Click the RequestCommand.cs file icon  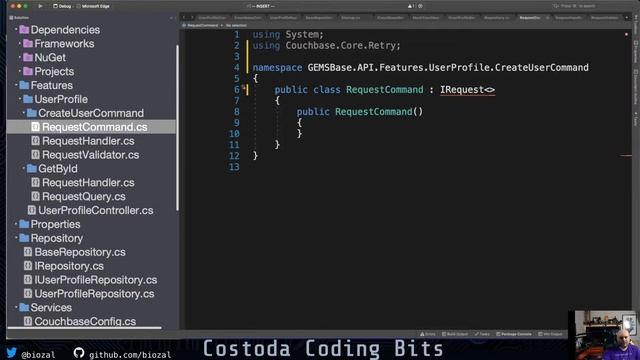[36, 127]
